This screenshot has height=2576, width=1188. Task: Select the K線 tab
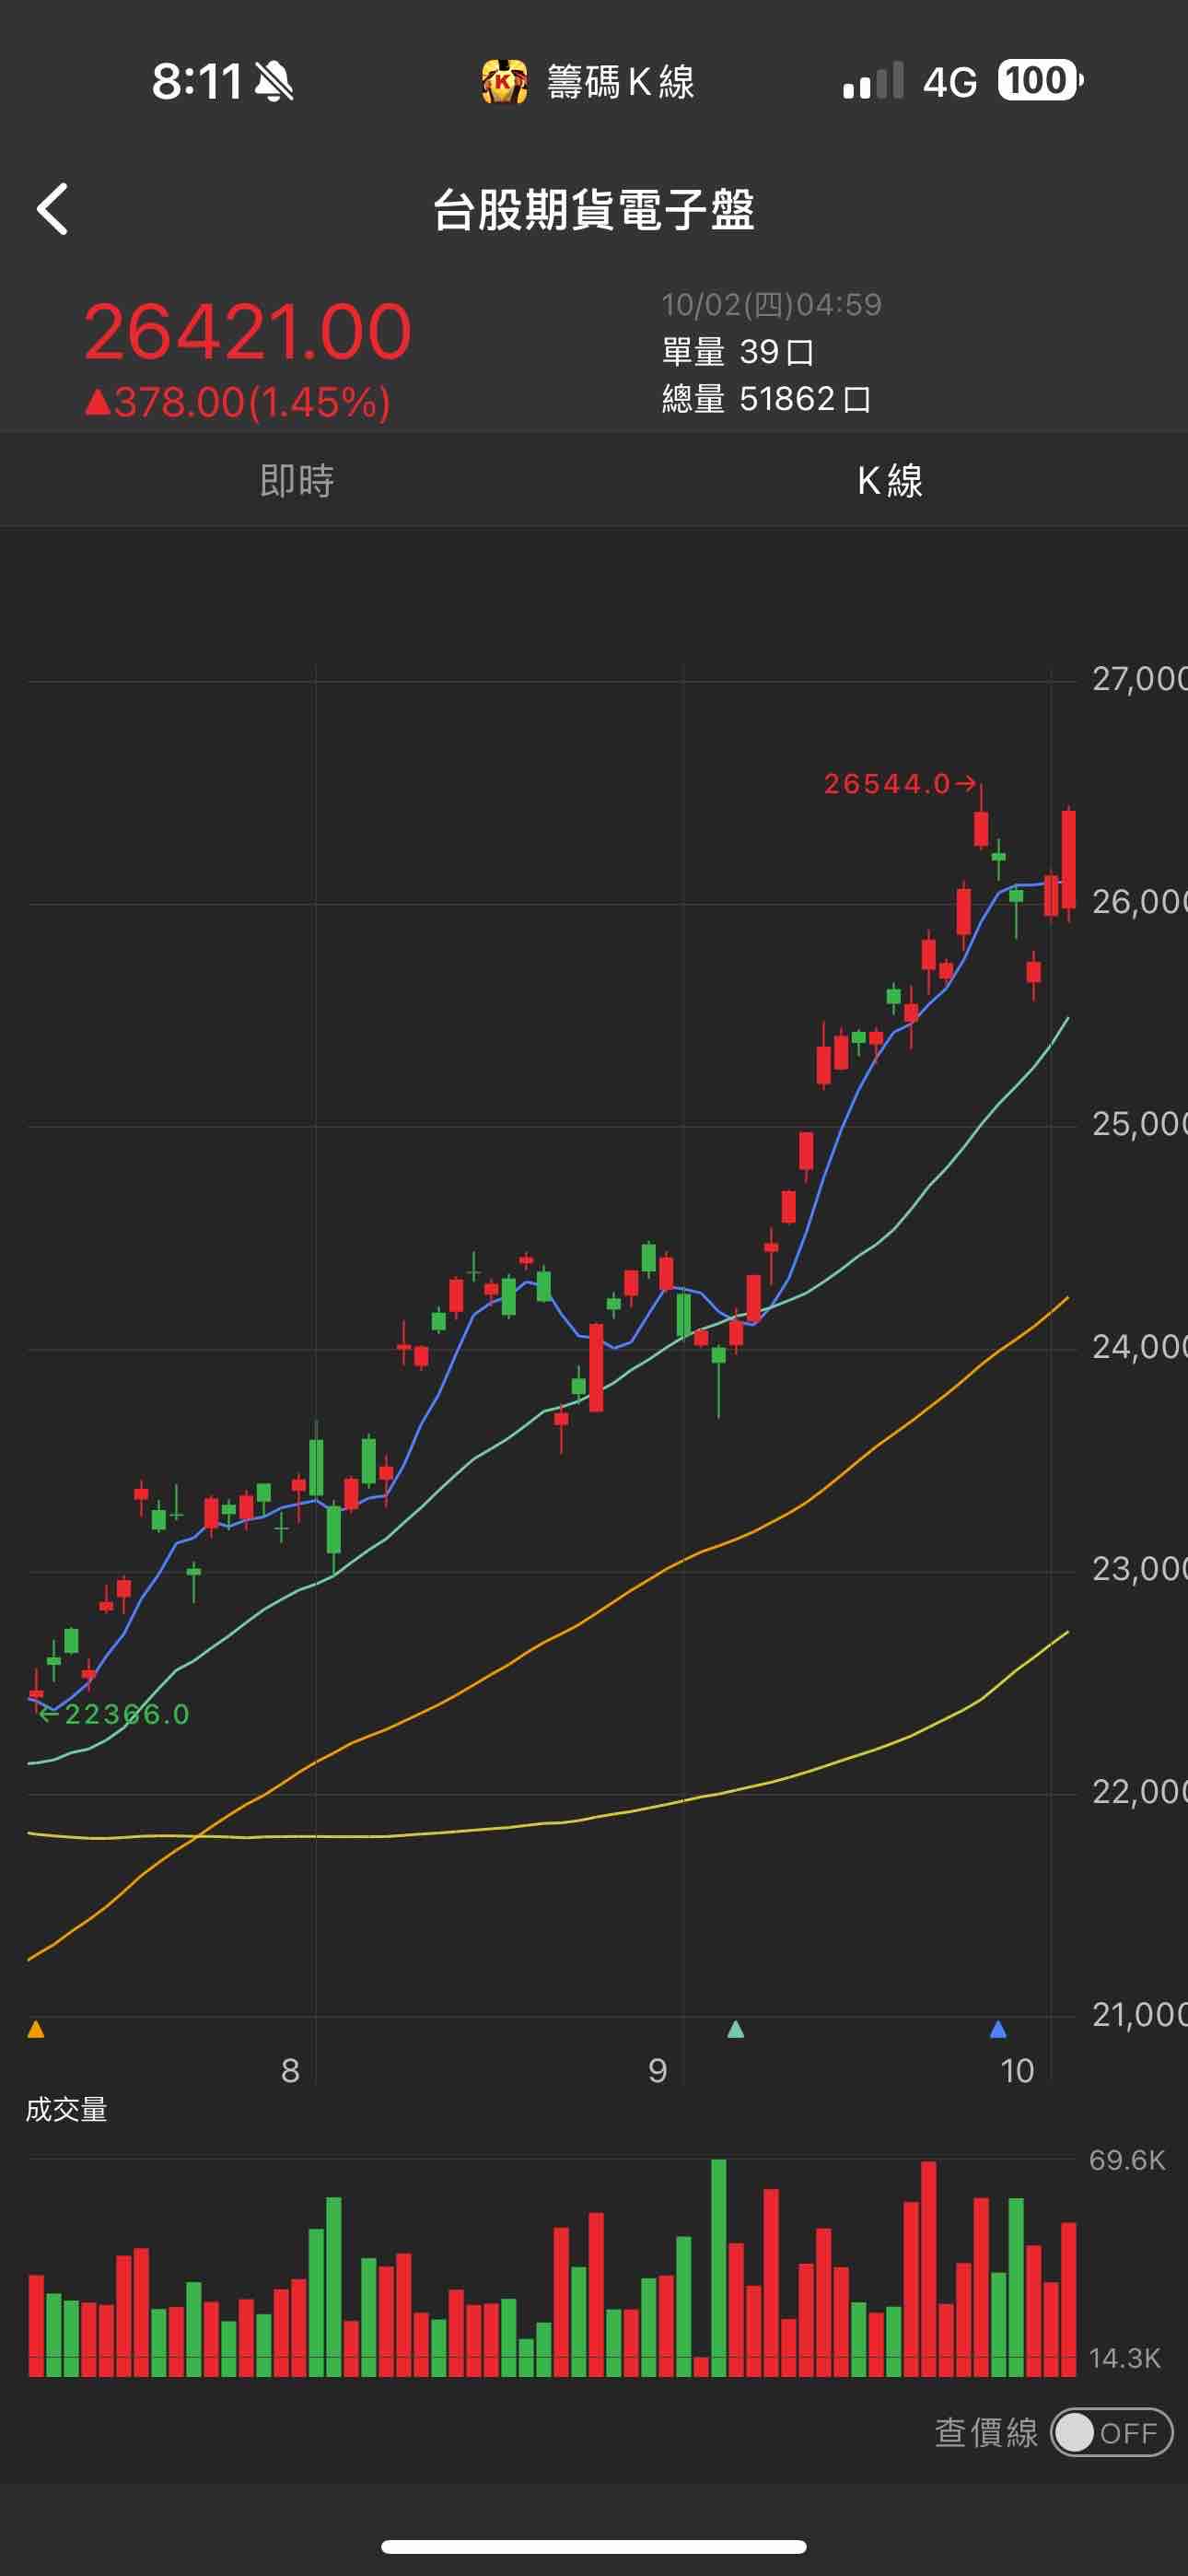pos(890,481)
